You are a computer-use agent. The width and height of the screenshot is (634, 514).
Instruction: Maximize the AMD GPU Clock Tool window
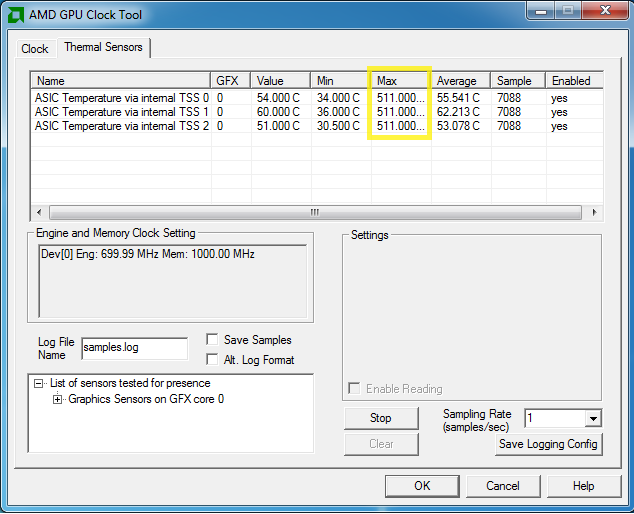tap(568, 10)
